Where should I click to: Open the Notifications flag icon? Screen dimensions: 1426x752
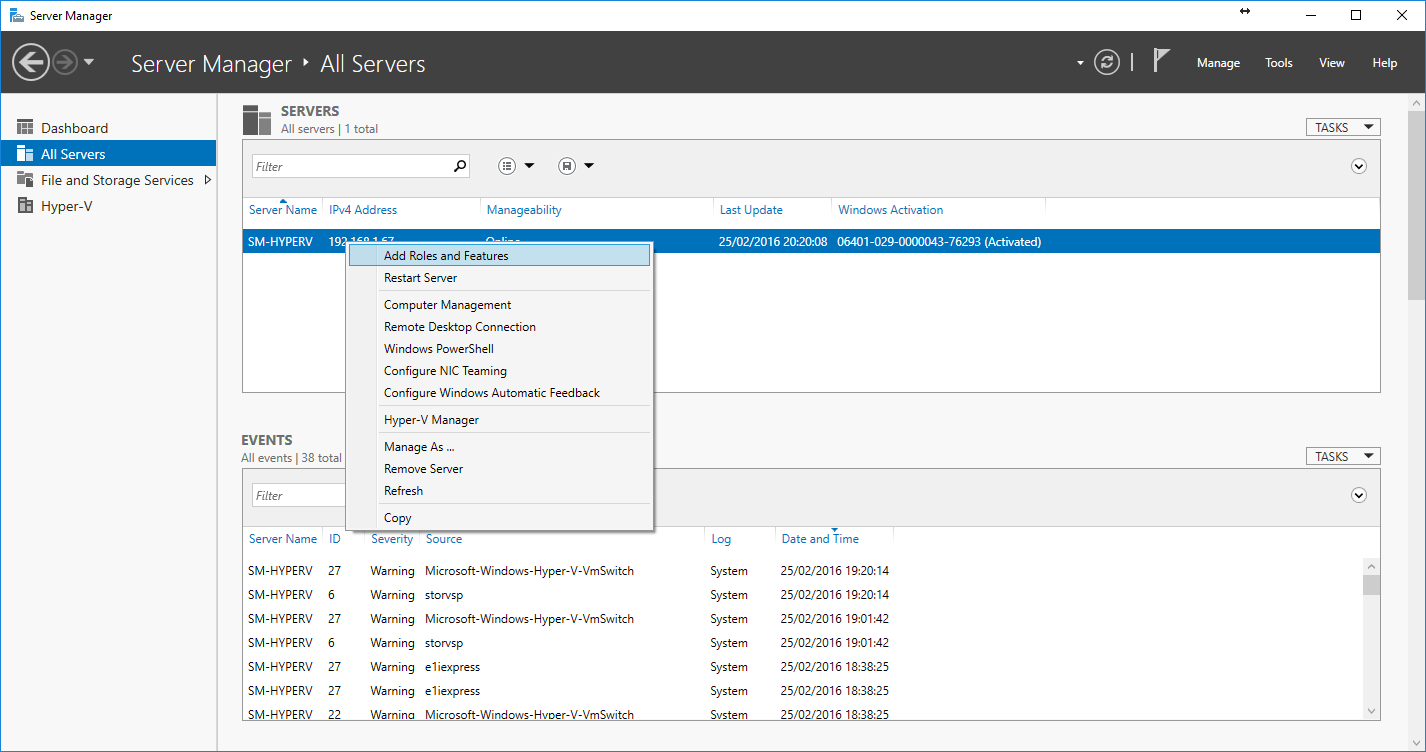pyautogui.click(x=1161, y=61)
